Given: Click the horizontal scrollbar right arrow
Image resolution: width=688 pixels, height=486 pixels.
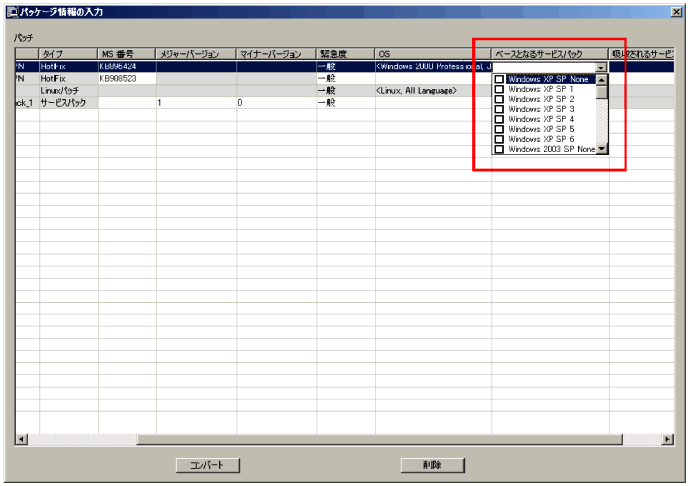Looking at the screenshot, I should coord(668,439).
